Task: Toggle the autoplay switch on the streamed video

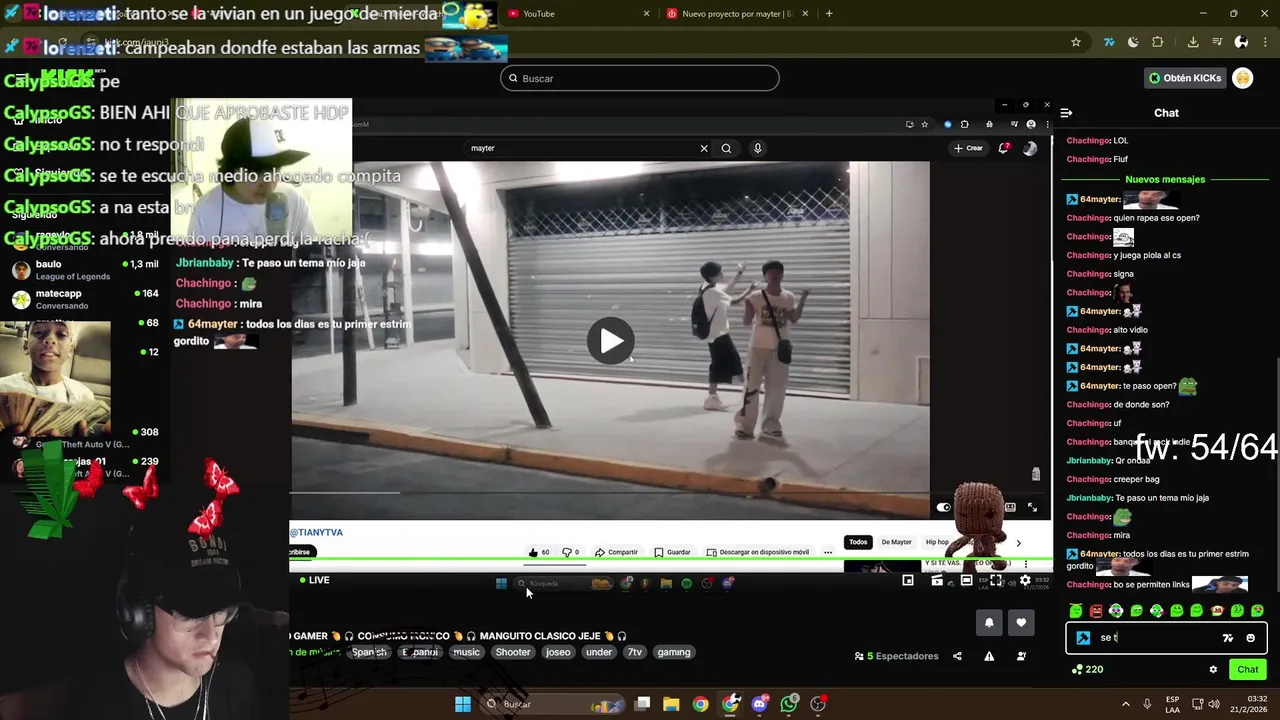Action: (x=943, y=507)
